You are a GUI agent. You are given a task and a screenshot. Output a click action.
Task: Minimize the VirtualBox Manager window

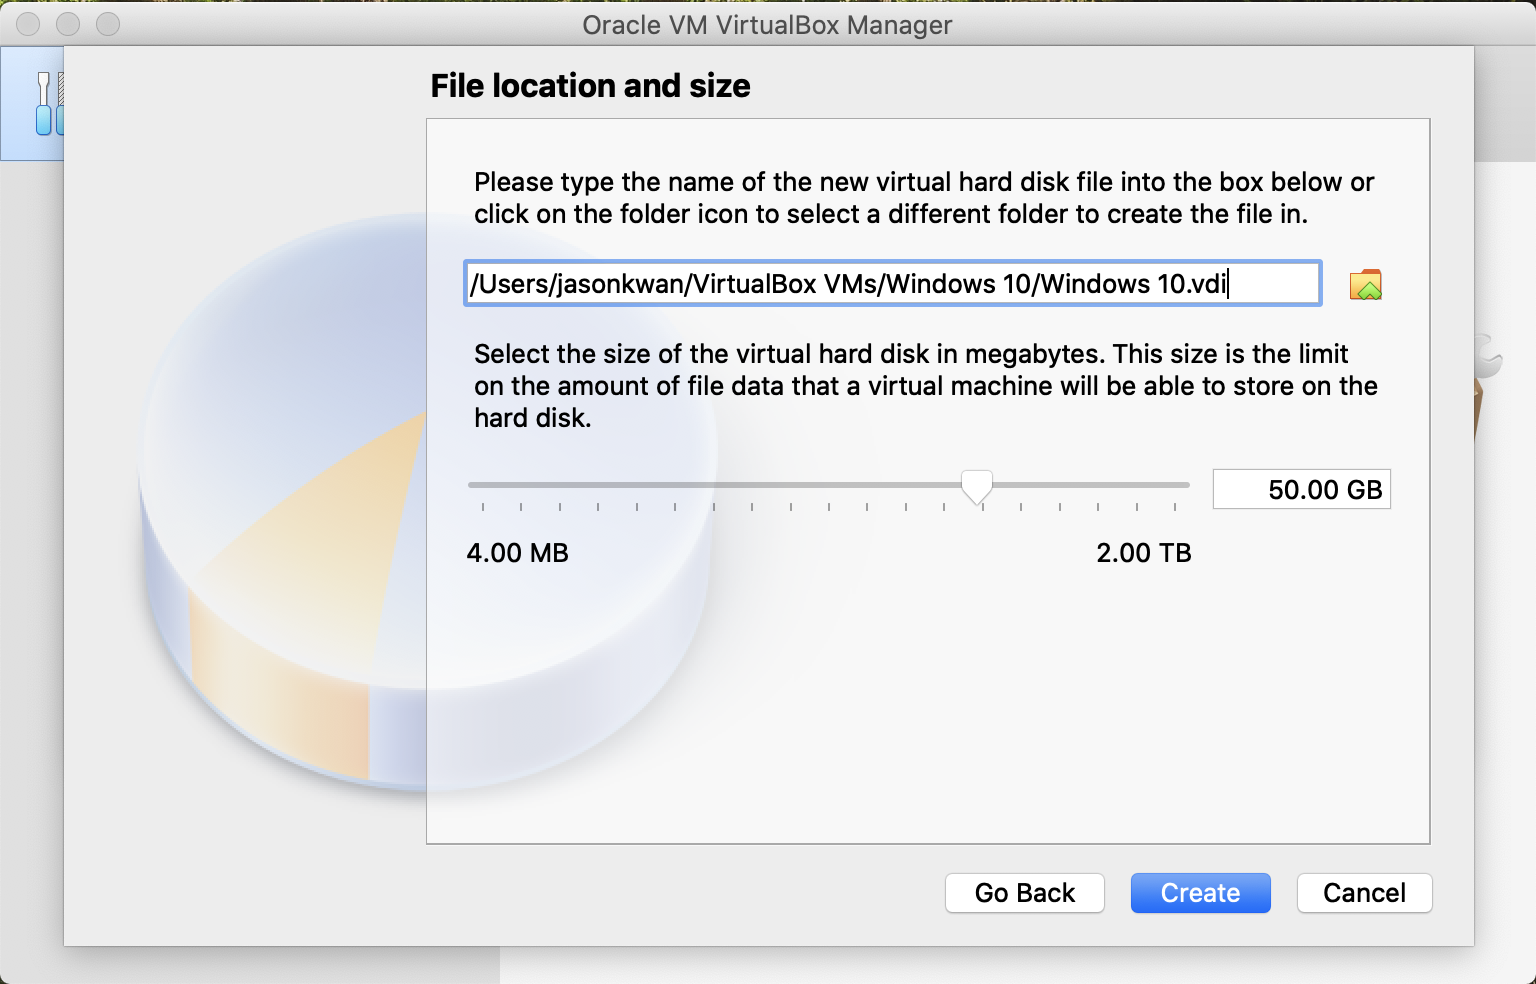pos(68,24)
